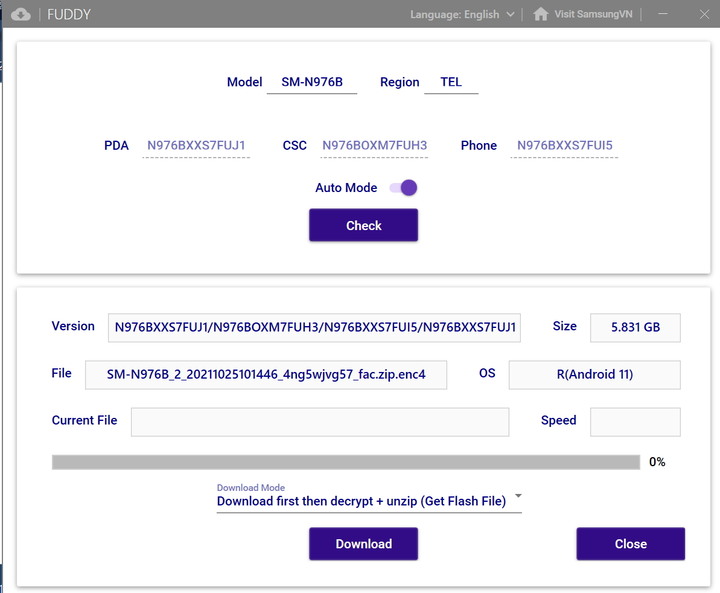
Task: Click the 0% progress label
Action: (x=657, y=462)
